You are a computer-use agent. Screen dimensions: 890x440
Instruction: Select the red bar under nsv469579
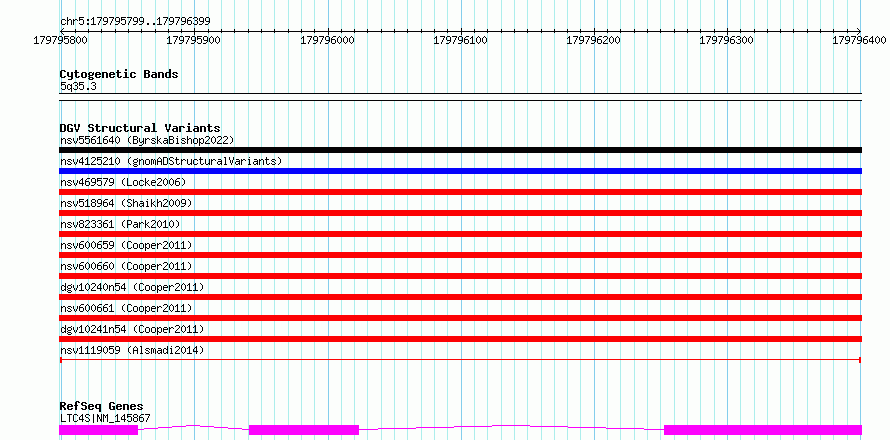pyautogui.click(x=460, y=192)
